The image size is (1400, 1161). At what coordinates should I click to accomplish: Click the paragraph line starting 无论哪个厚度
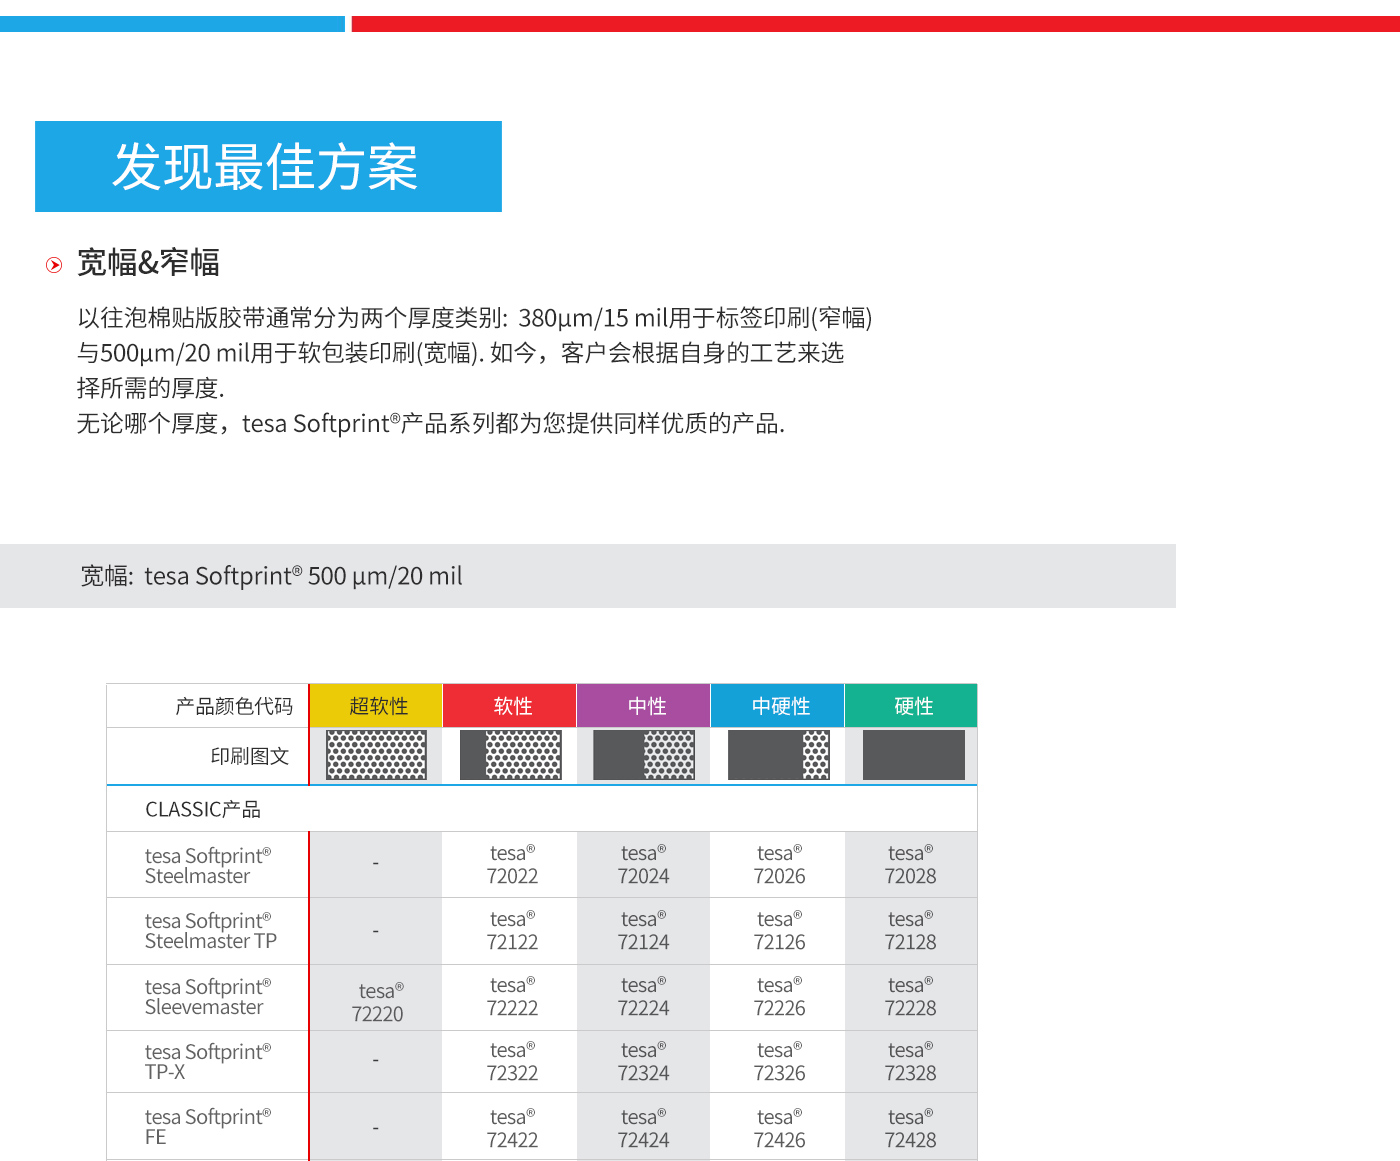pos(431,424)
